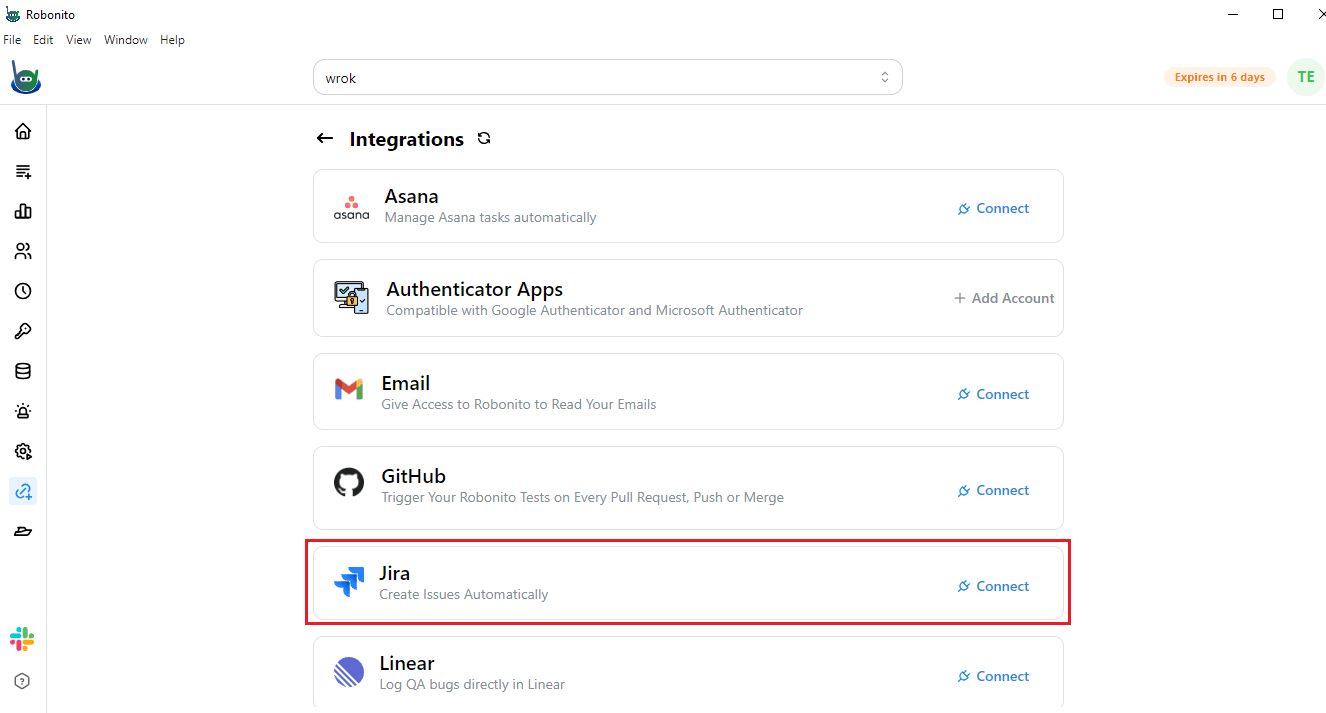The image size is (1326, 713).
Task: Open the help question-mark icon
Action: tap(22, 681)
